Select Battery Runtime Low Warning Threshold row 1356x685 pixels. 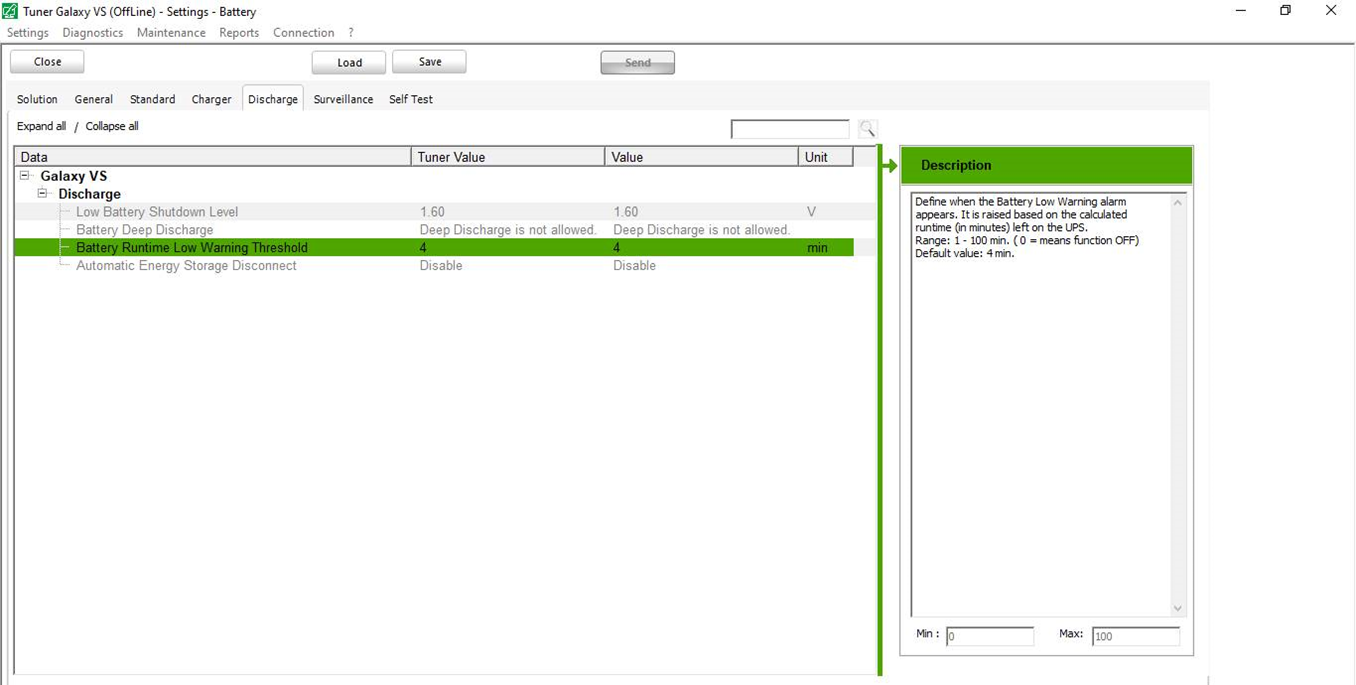tap(434, 248)
